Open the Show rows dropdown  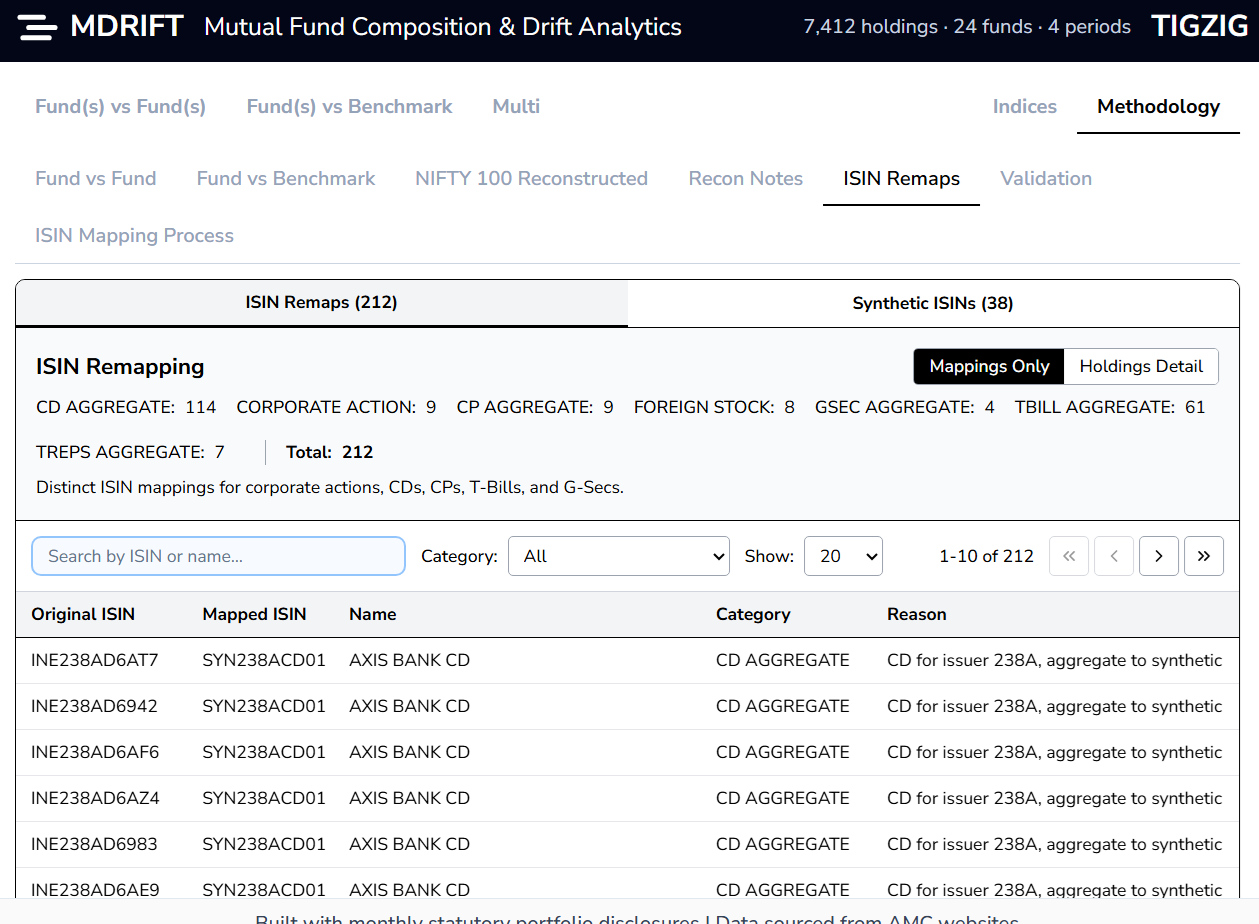843,556
